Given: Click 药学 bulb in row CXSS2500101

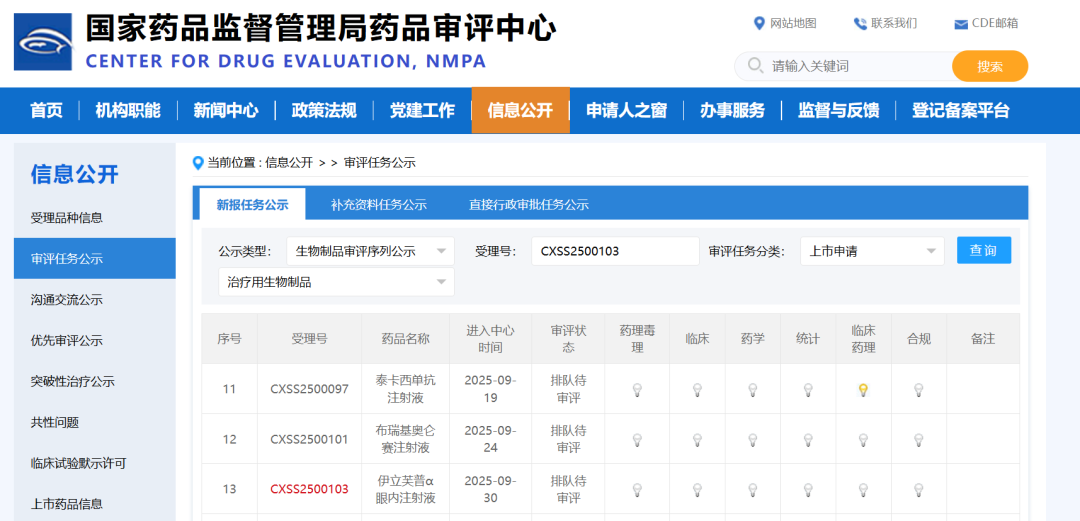Looking at the screenshot, I should coord(753,440).
